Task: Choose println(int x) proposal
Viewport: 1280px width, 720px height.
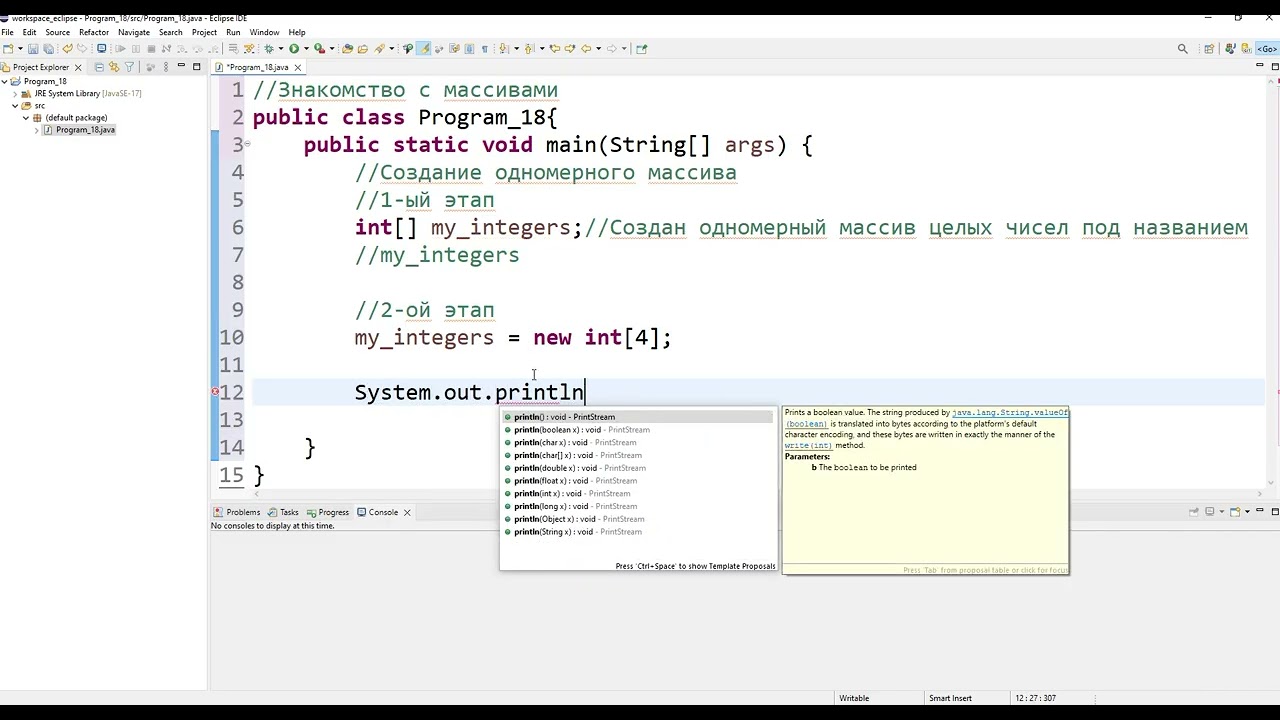Action: pyautogui.click(x=637, y=493)
